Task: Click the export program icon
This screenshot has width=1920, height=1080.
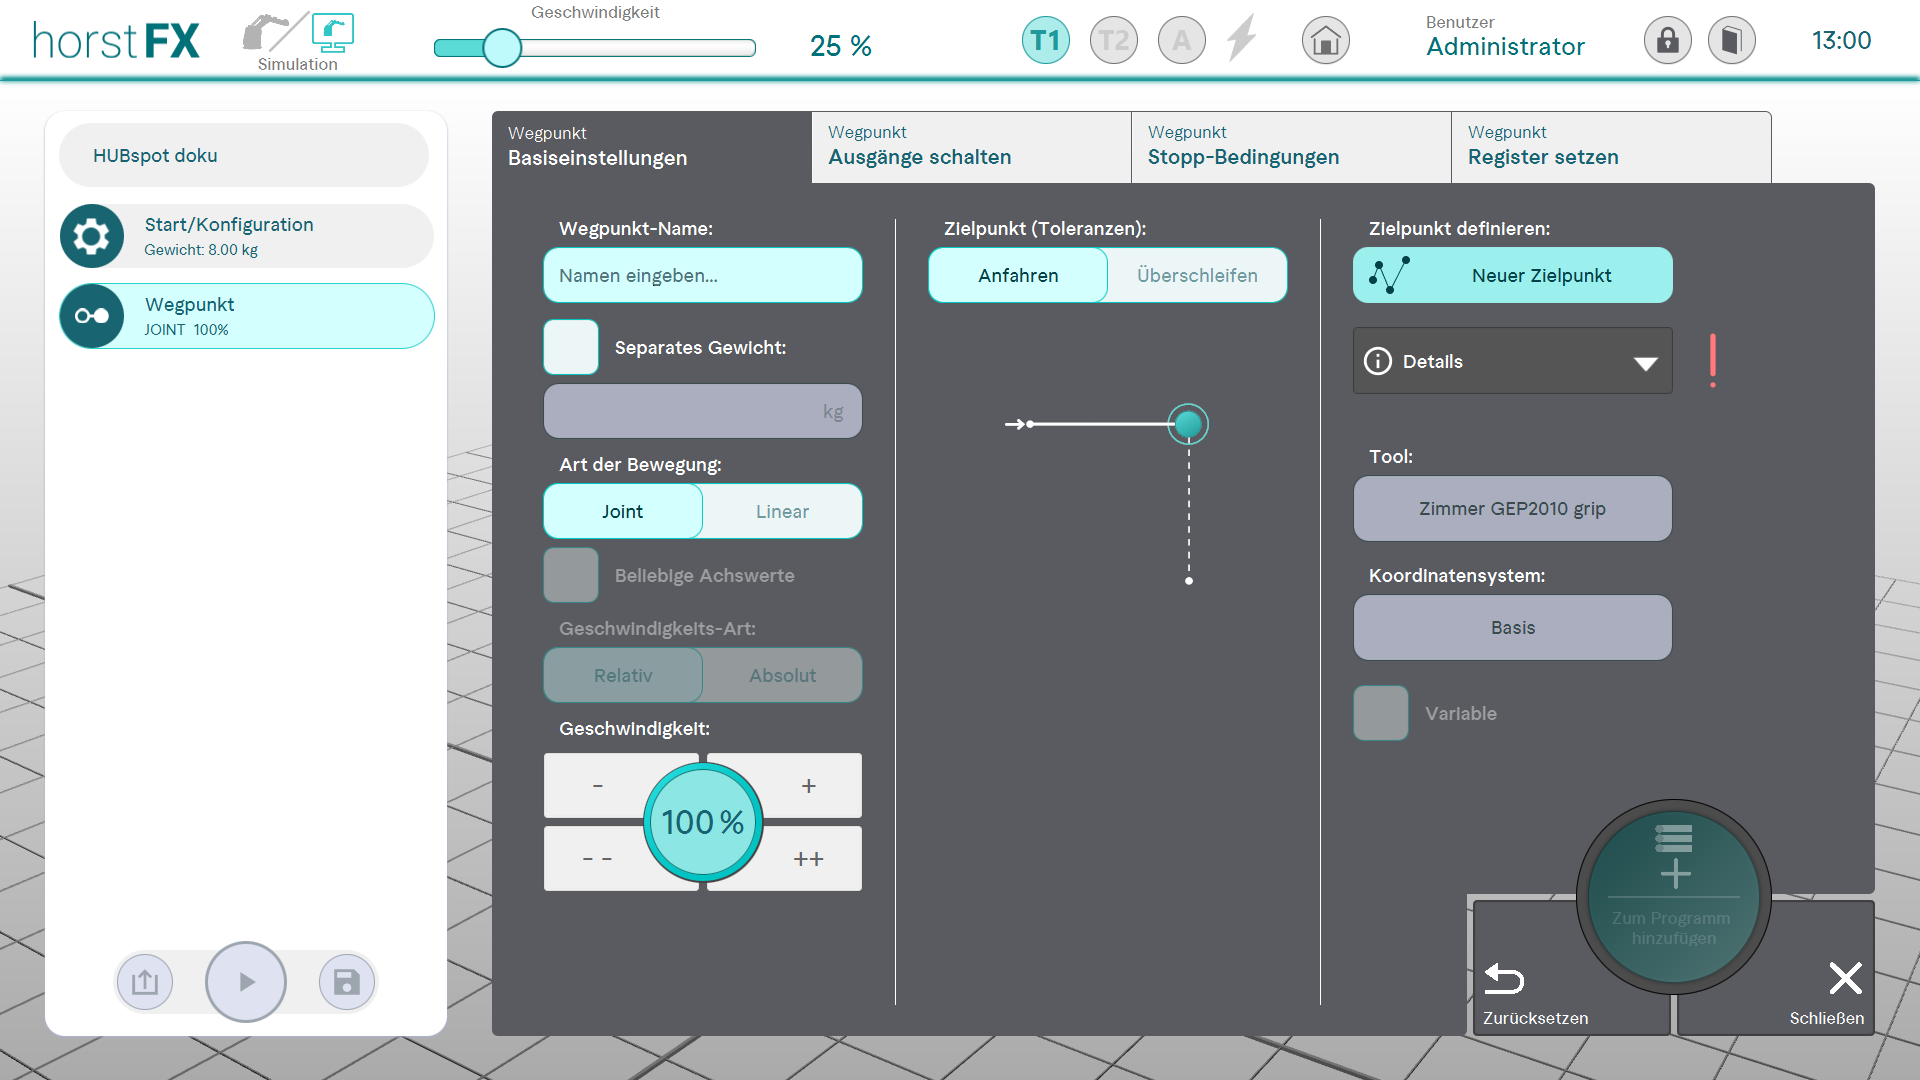Action: pyautogui.click(x=145, y=982)
